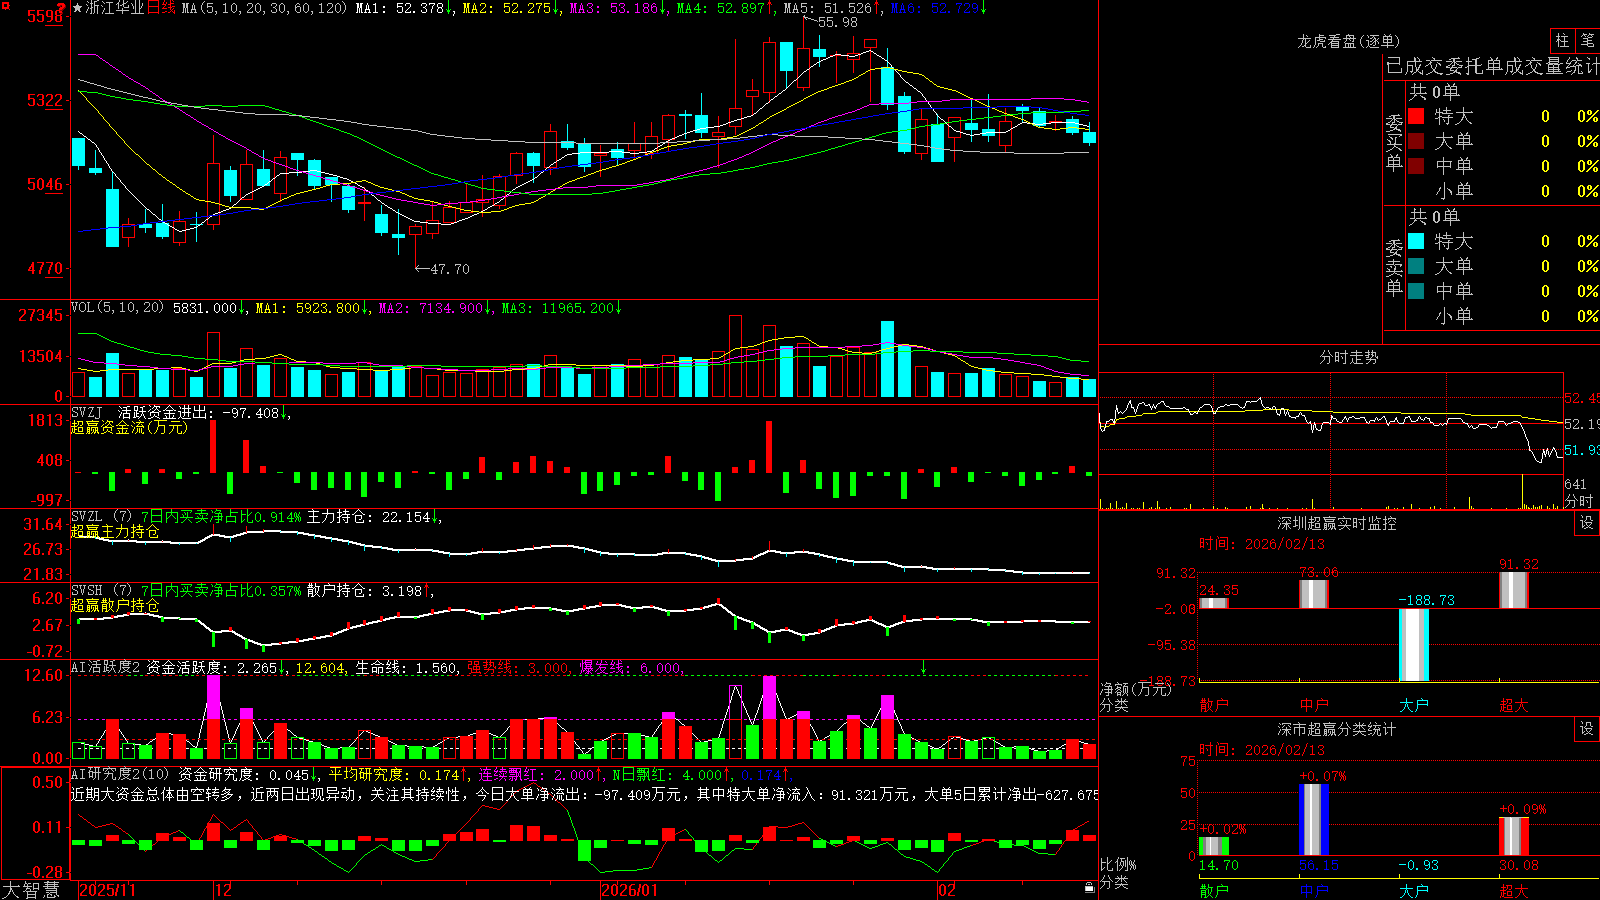
Task: Click the 深圳超赢实时监控 panel title
Action: [x=1336, y=523]
